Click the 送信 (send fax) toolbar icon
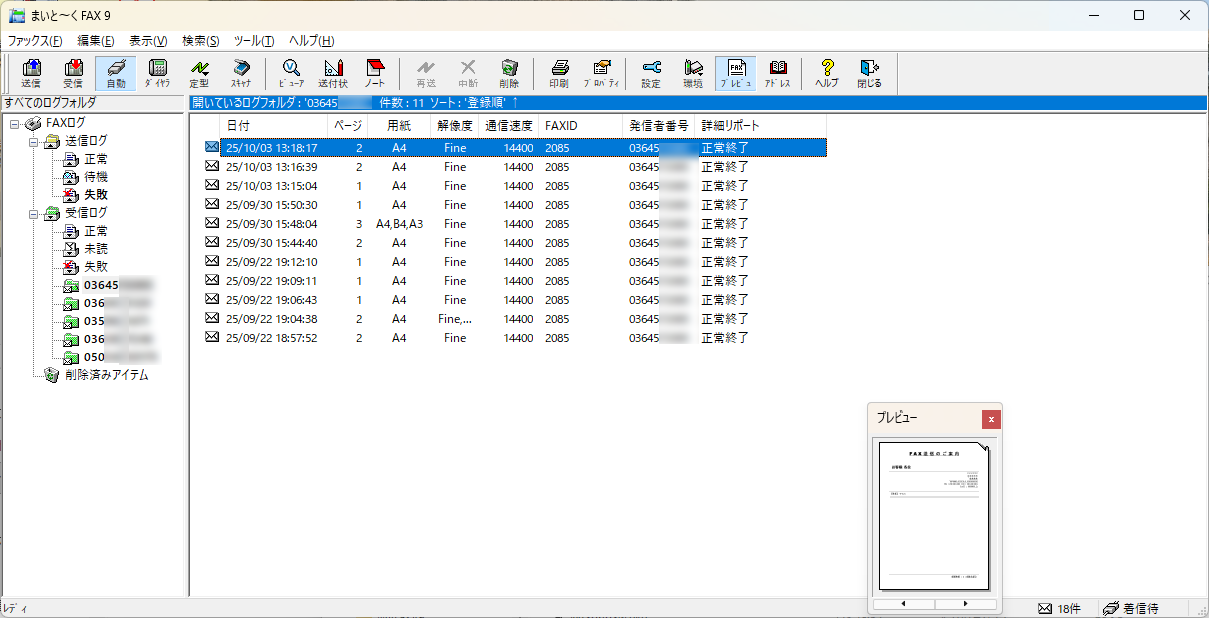1209x618 pixels. (x=31, y=73)
